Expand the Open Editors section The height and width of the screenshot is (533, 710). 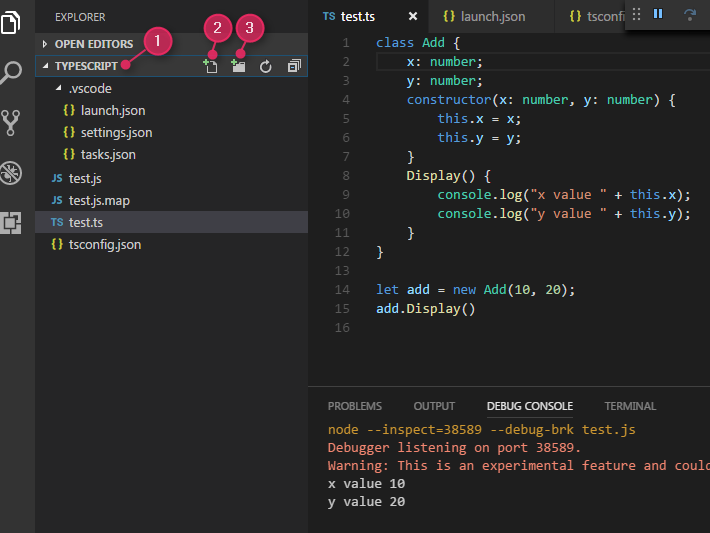93,44
